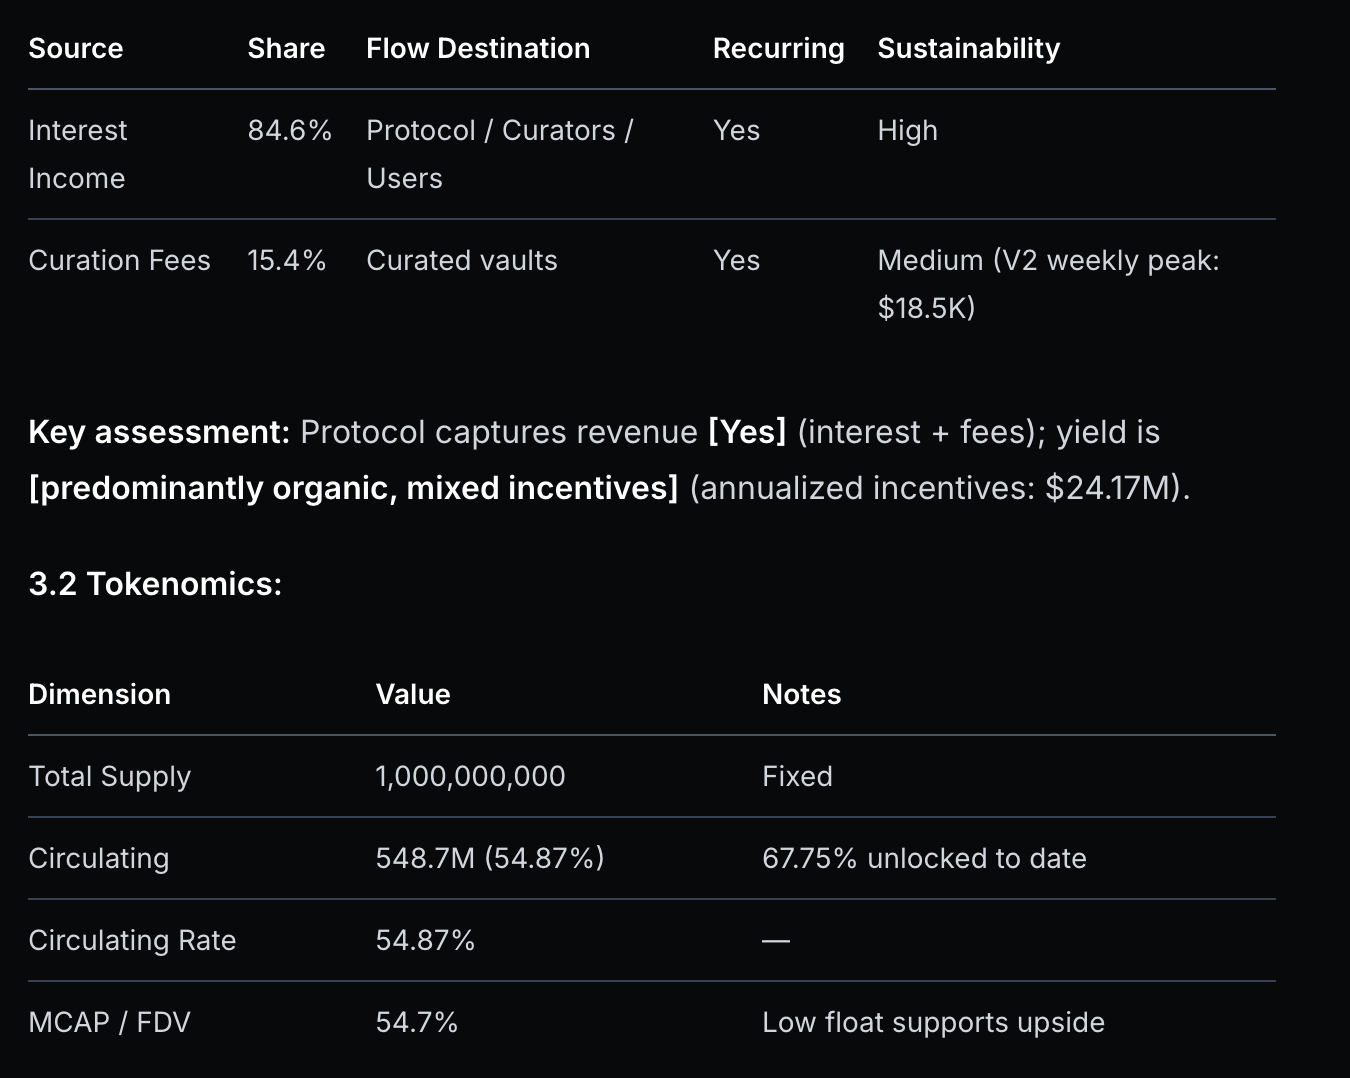Click the bold [Yes] revenue marker
The image size is (1350, 1078).
tap(747, 432)
